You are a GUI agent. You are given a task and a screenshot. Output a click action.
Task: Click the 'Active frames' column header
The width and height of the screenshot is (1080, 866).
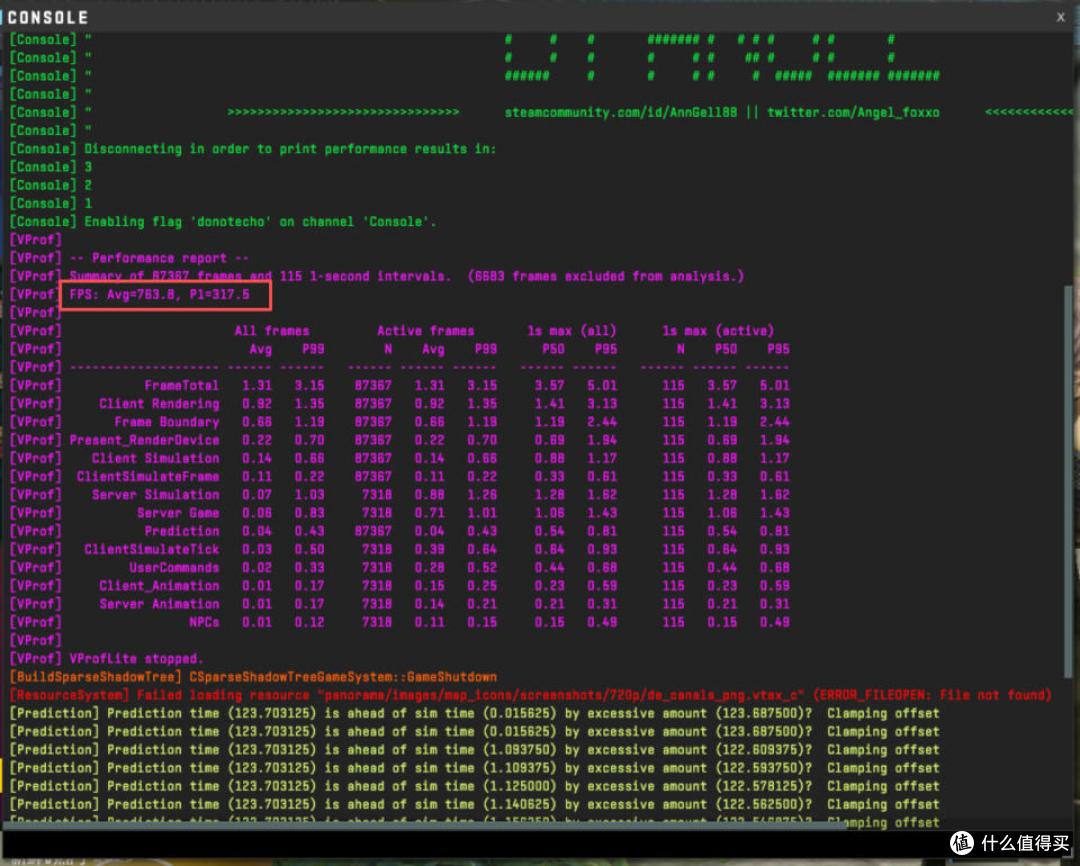[x=426, y=331]
